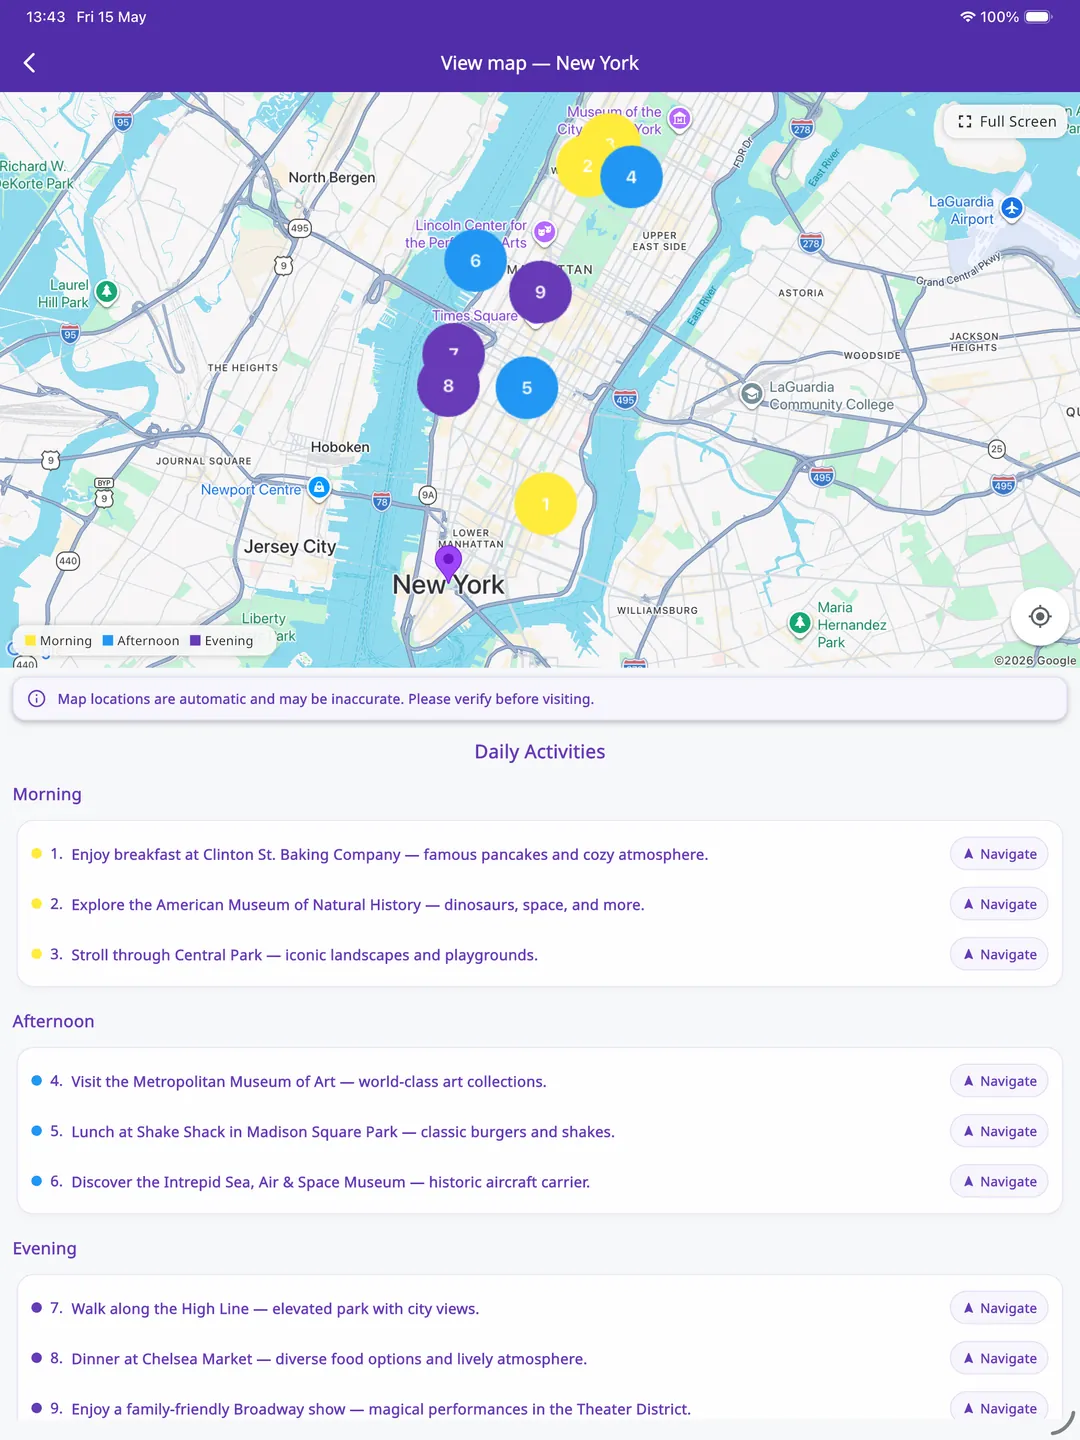The image size is (1080, 1440).
Task: Click the Evening legend purple swatch
Action: point(195,641)
